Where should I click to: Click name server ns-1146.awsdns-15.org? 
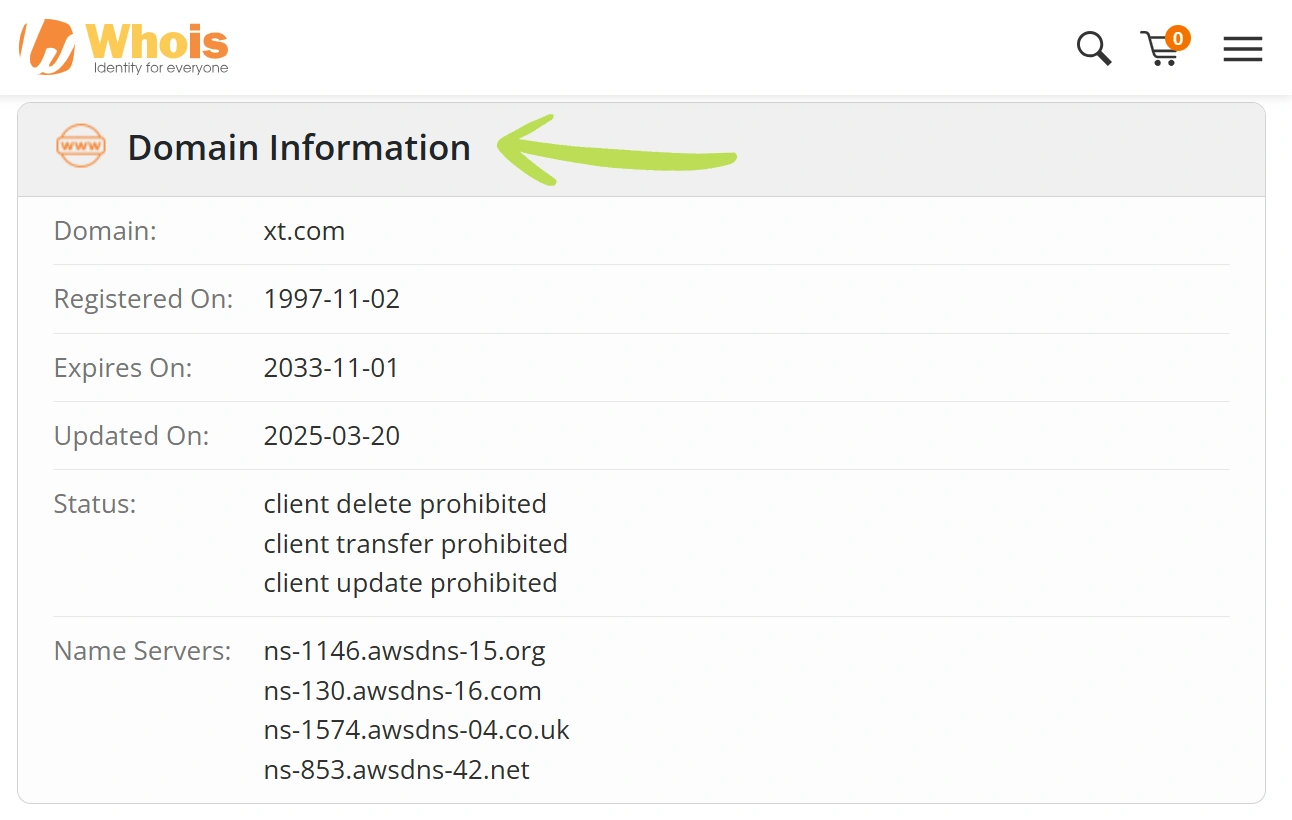[405, 651]
